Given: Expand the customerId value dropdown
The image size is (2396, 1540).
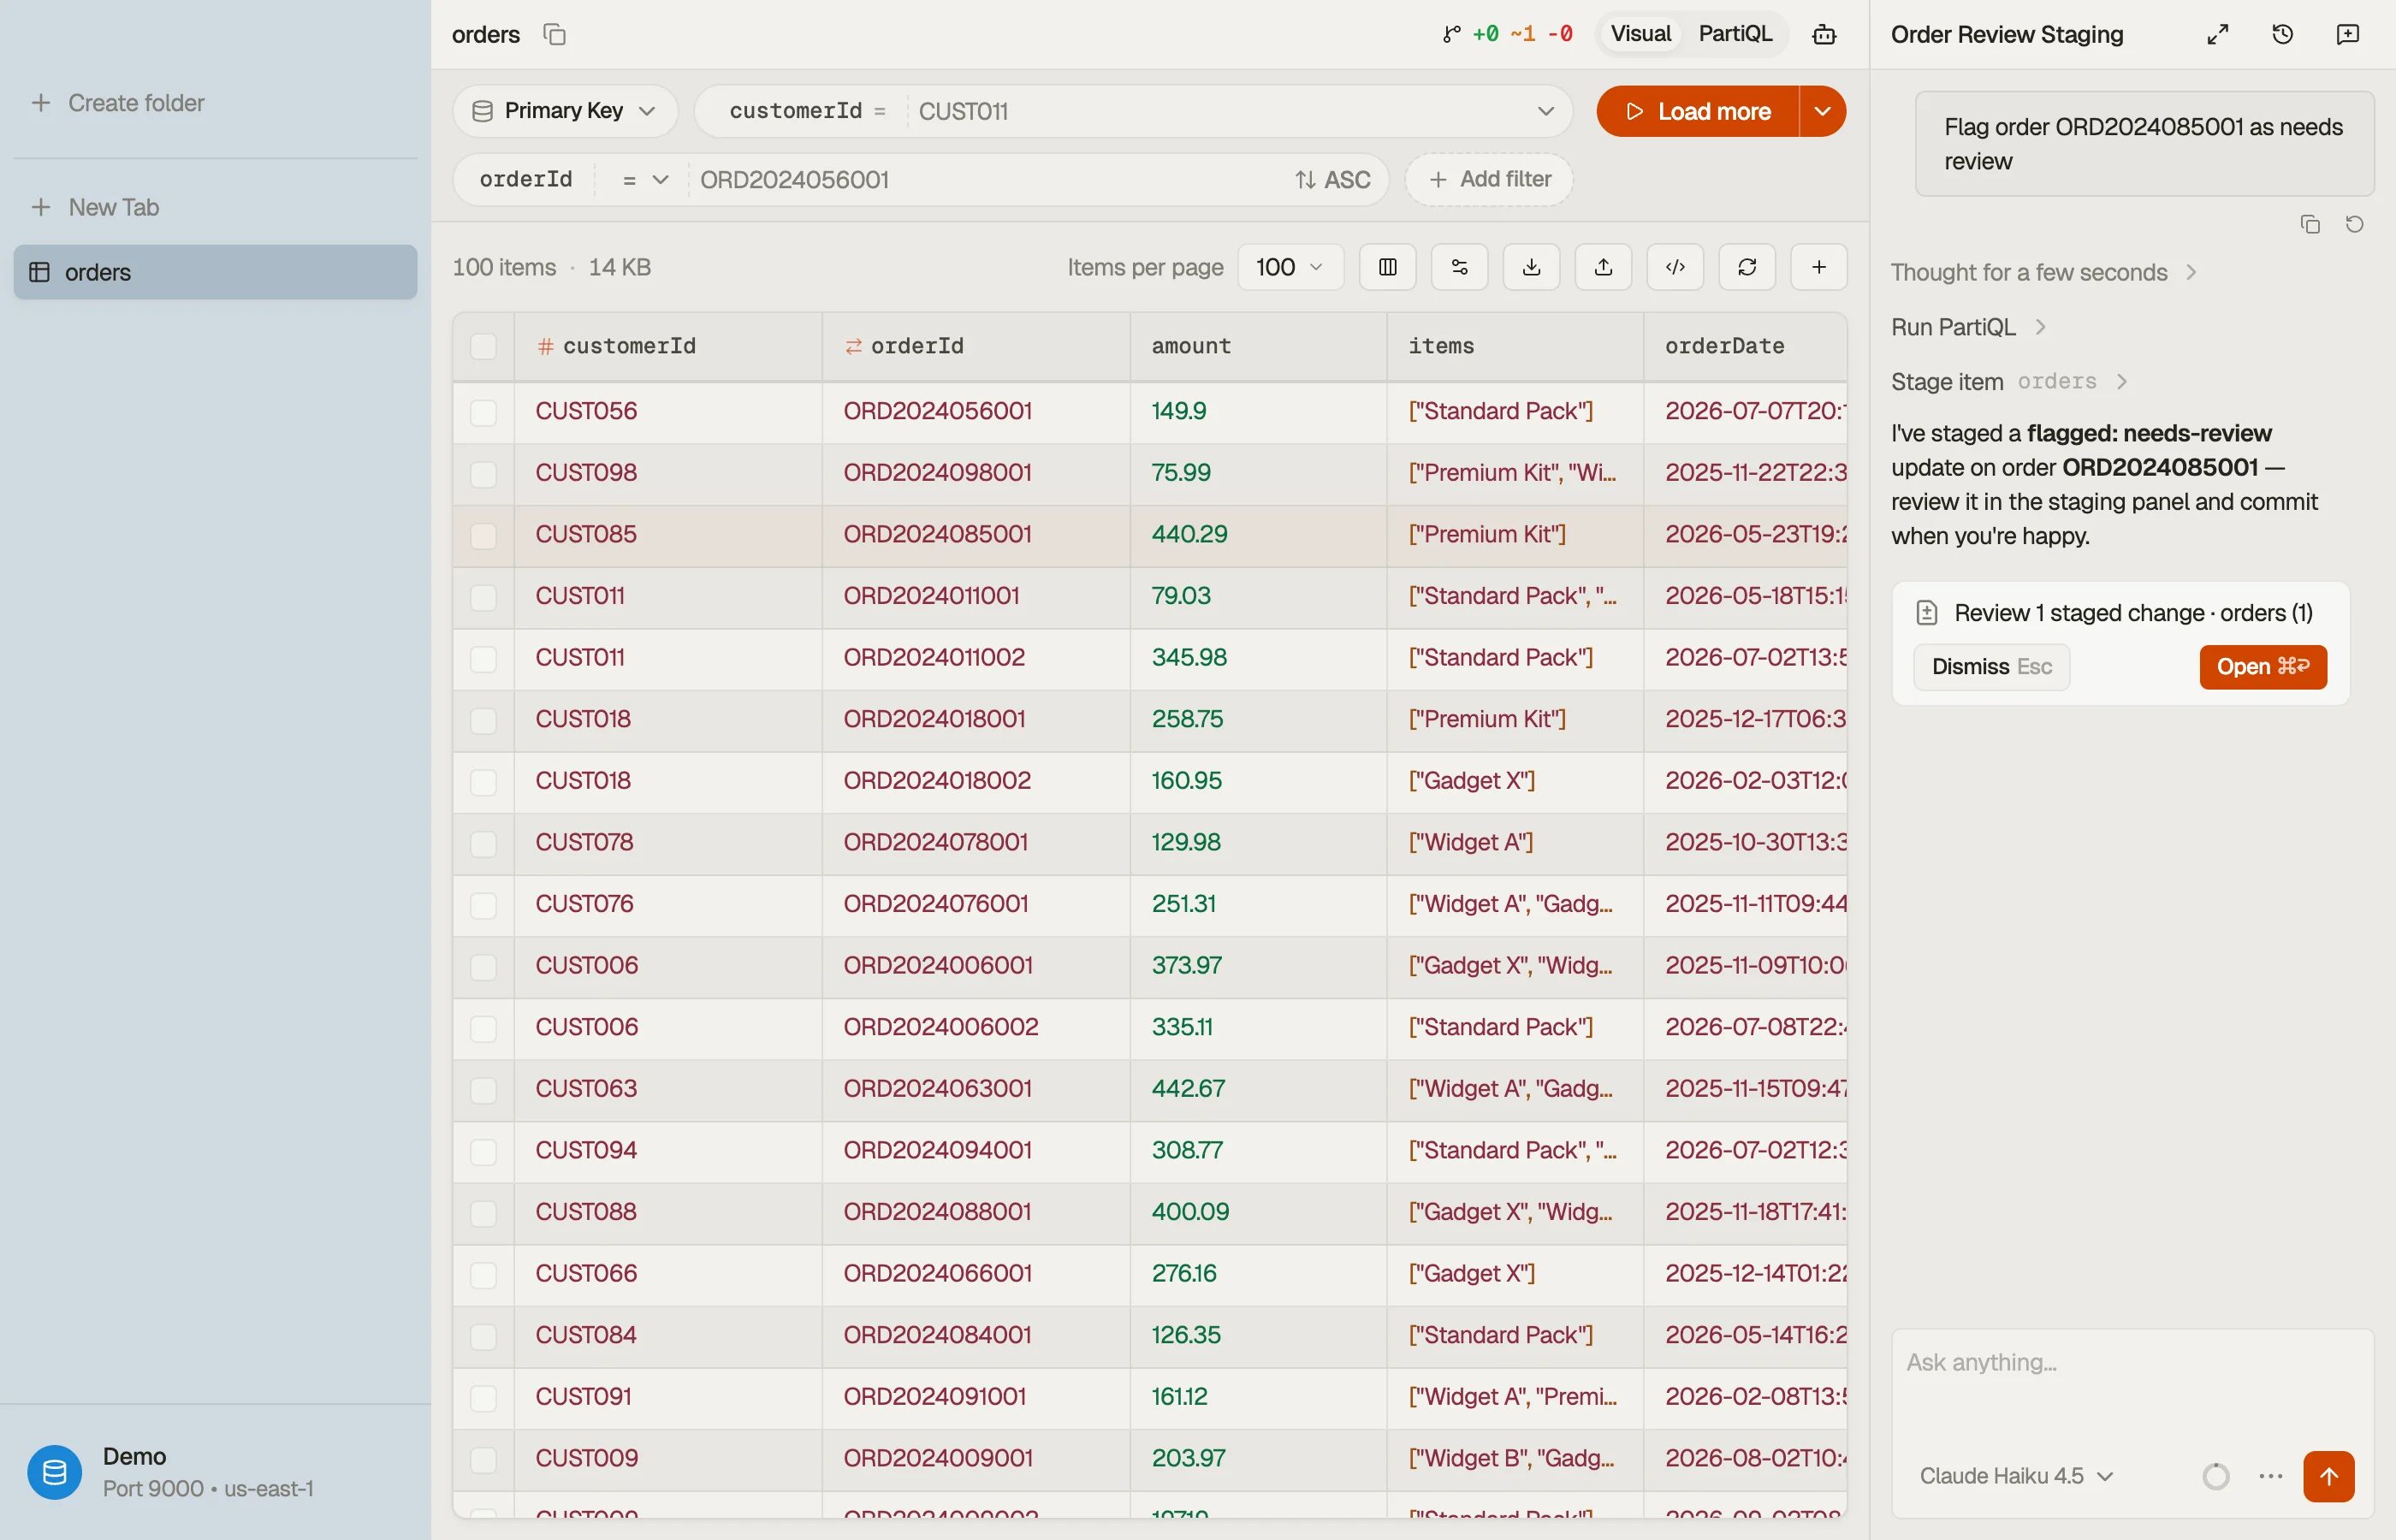Looking at the screenshot, I should click(x=1546, y=111).
